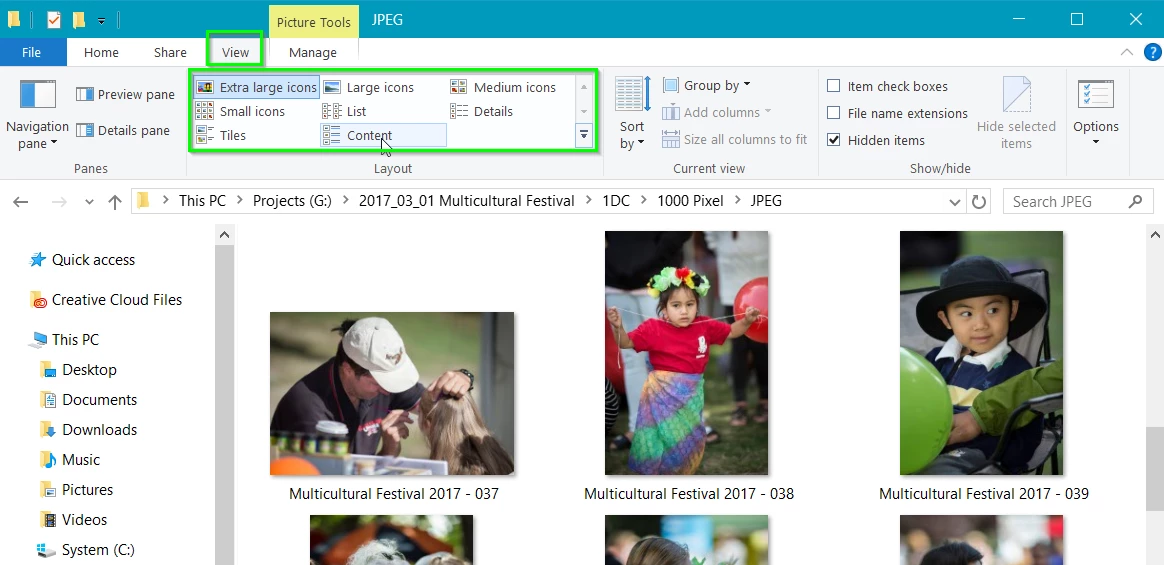Screen dimensions: 1164x565
Task: Open the Add columns dropdown
Action: coord(717,112)
